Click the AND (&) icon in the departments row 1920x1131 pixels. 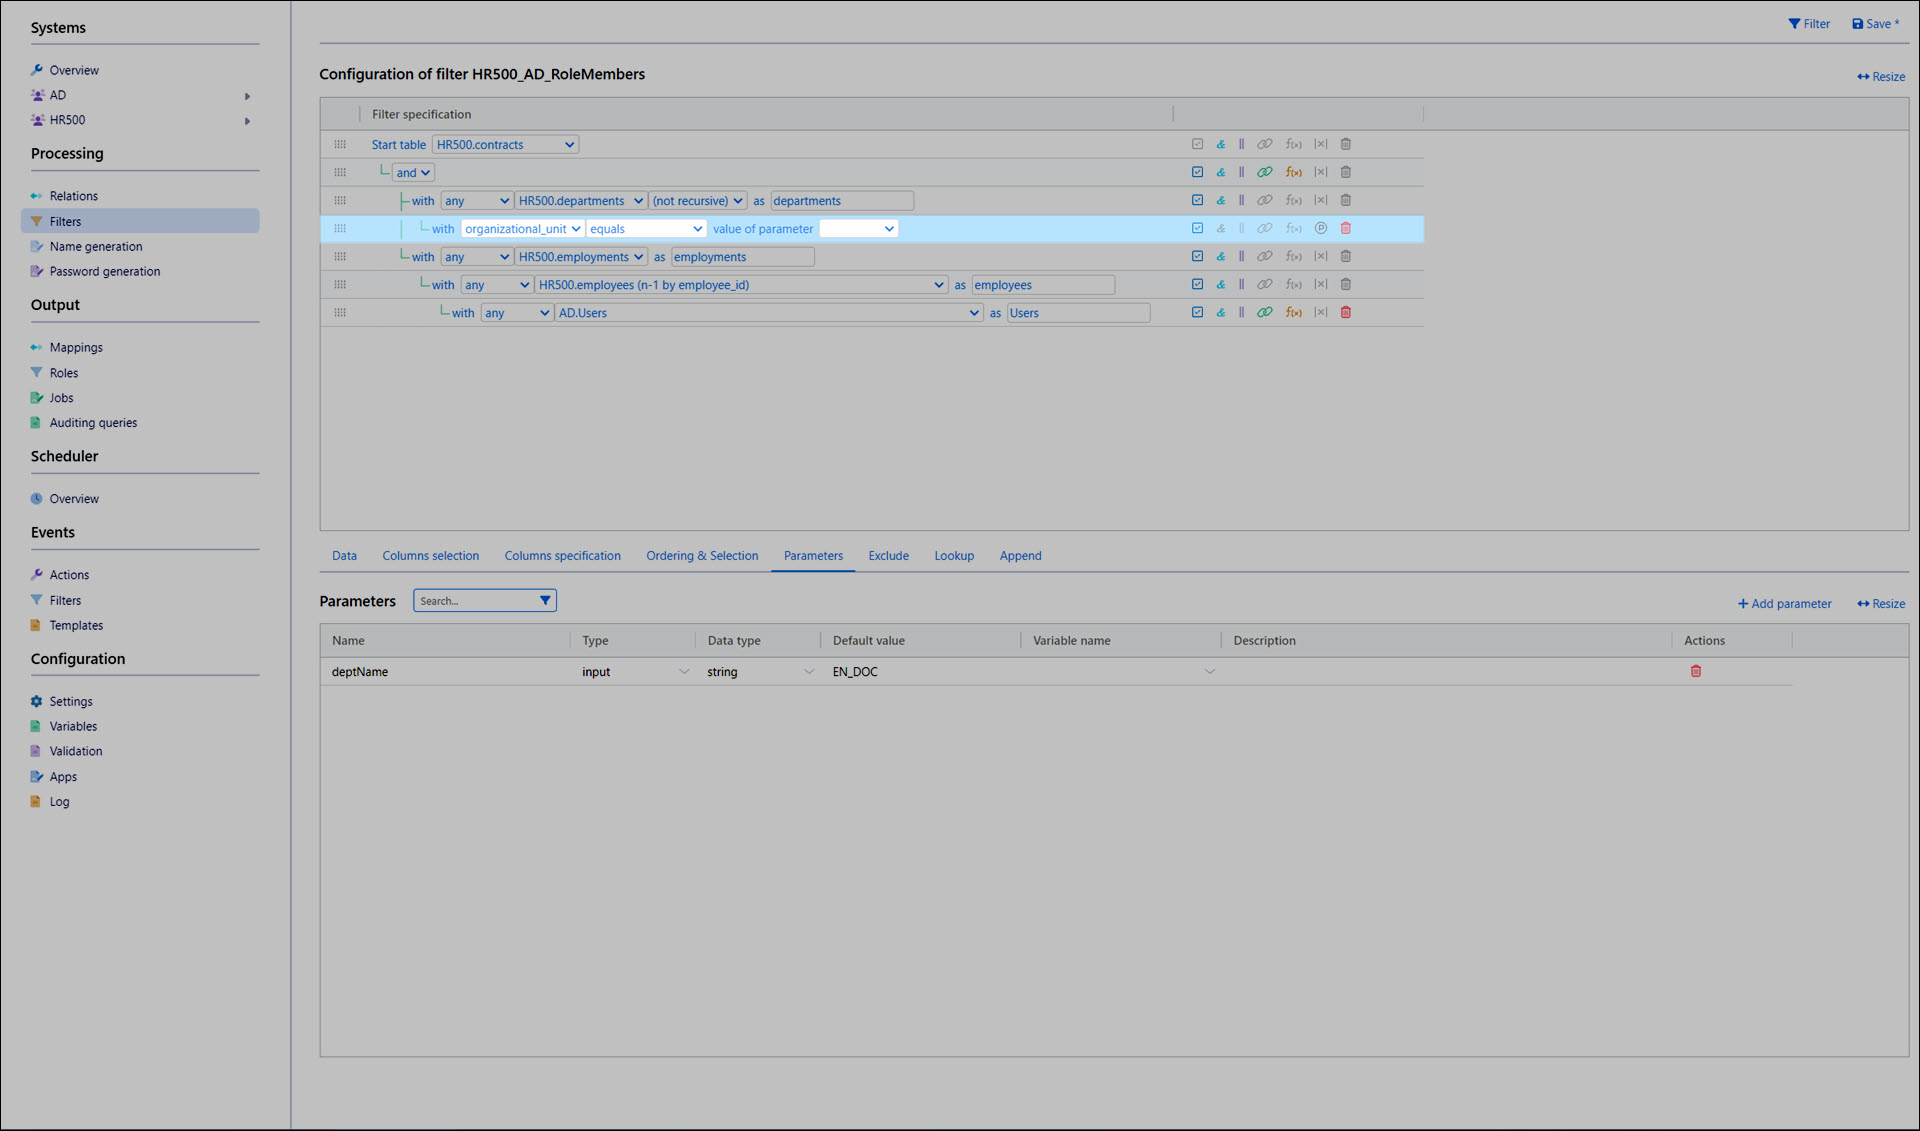pyautogui.click(x=1221, y=201)
